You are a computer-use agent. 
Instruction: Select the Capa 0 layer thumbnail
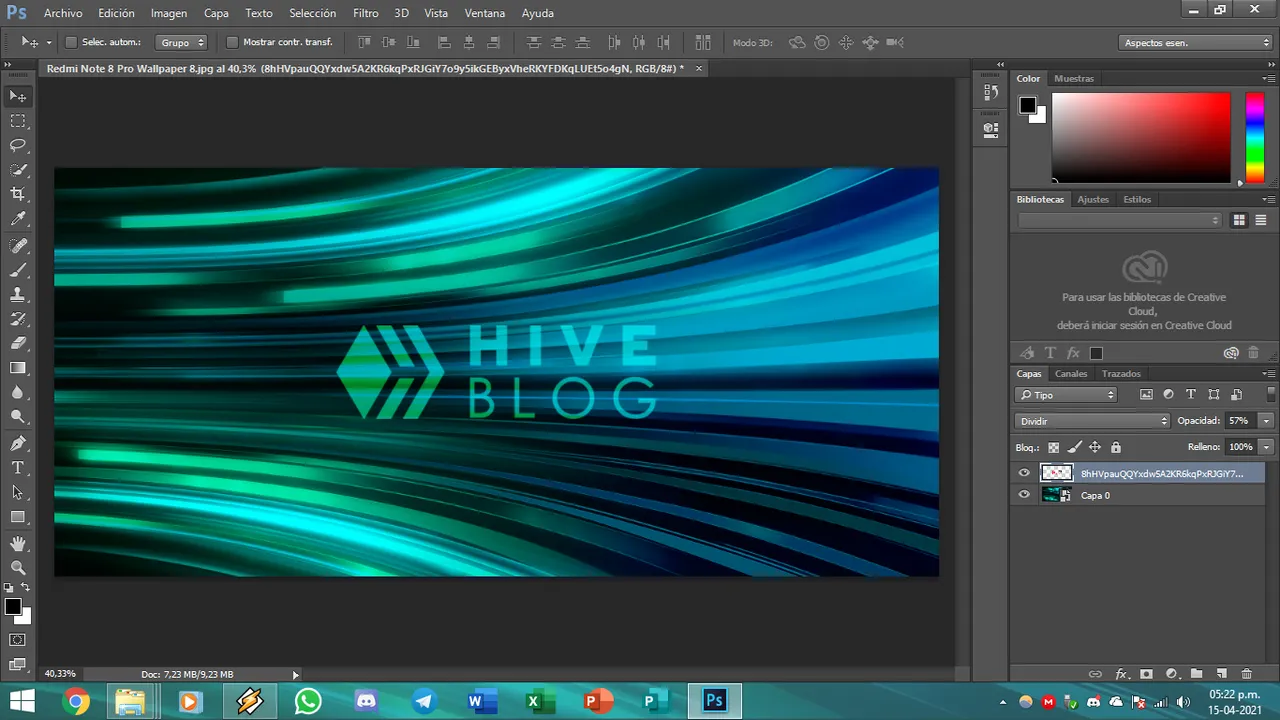[x=1056, y=495]
